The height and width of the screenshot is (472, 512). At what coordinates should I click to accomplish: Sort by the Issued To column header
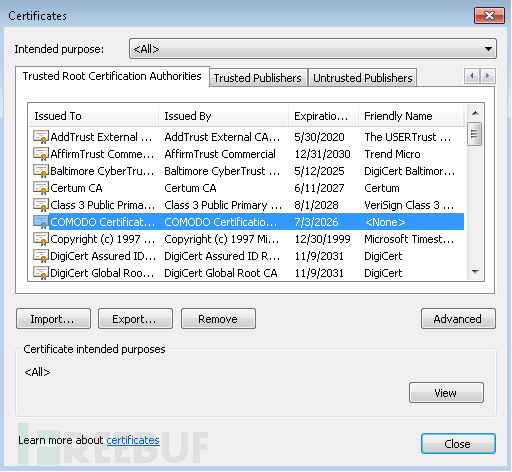click(93, 116)
